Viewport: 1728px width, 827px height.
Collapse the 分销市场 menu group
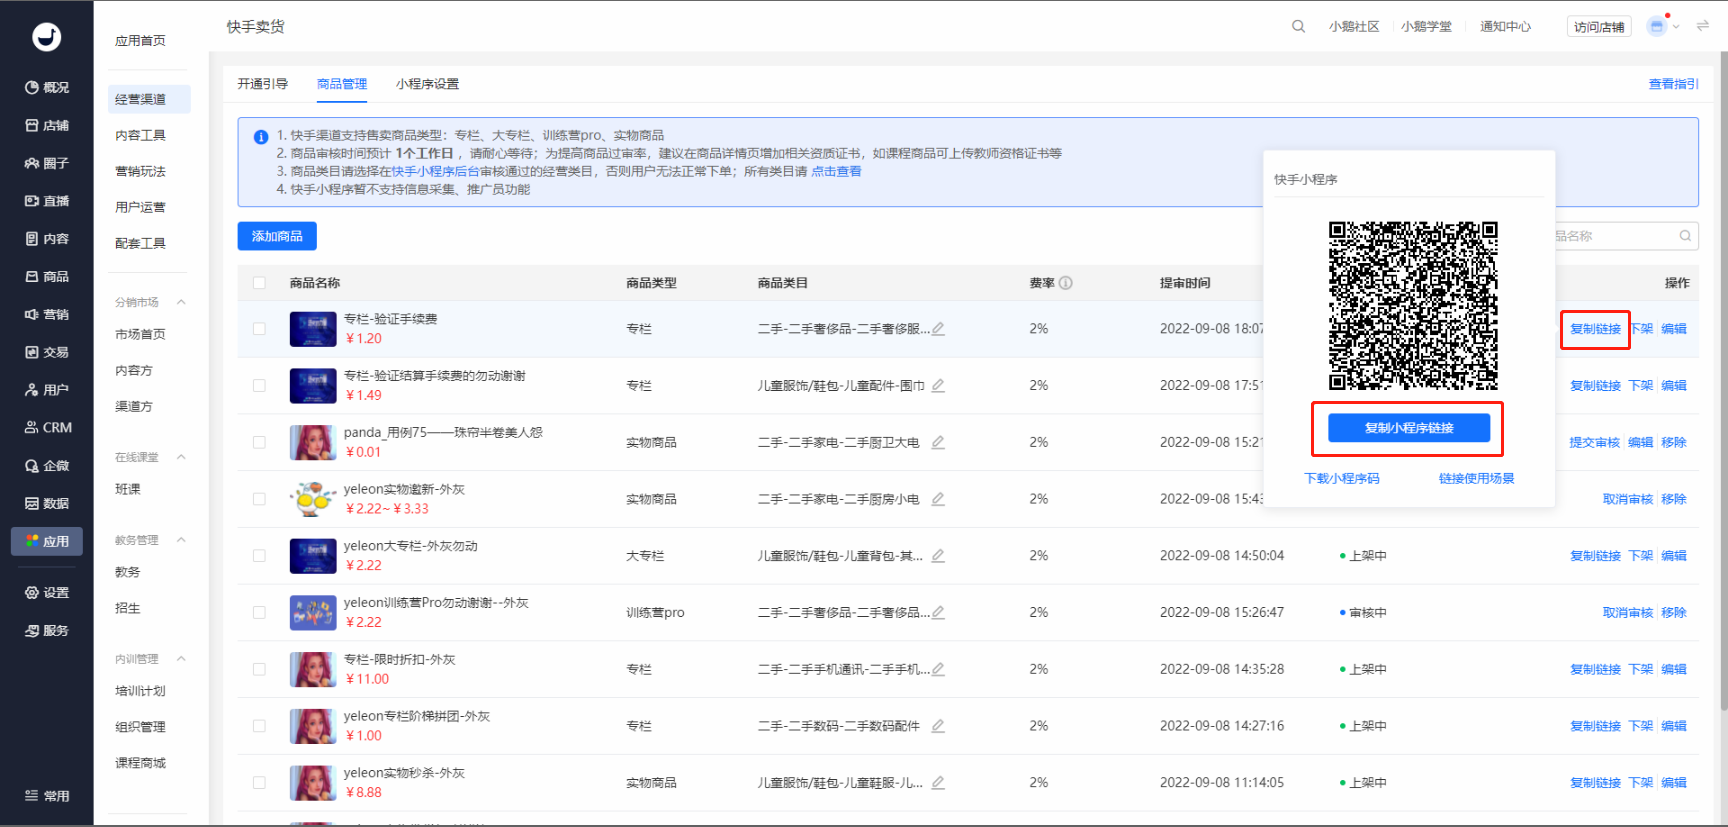181,302
